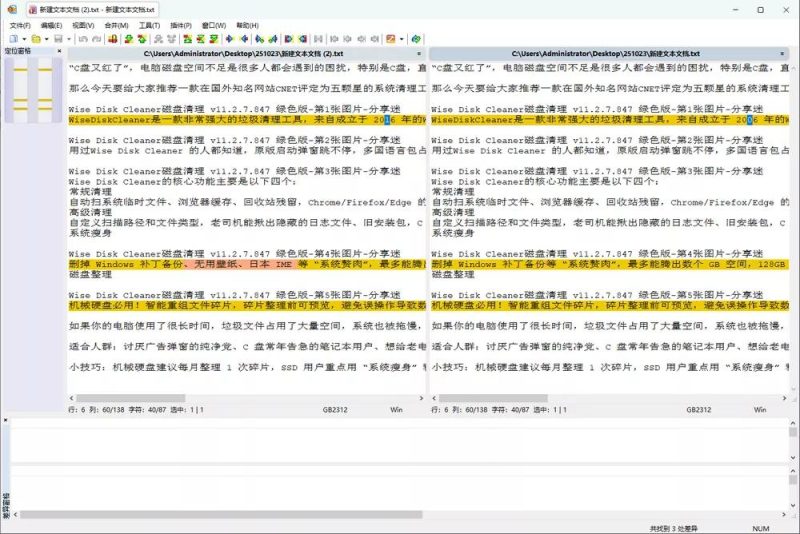Go to the last difference icon
This screenshot has width=800, height=534.
(x=215, y=39)
